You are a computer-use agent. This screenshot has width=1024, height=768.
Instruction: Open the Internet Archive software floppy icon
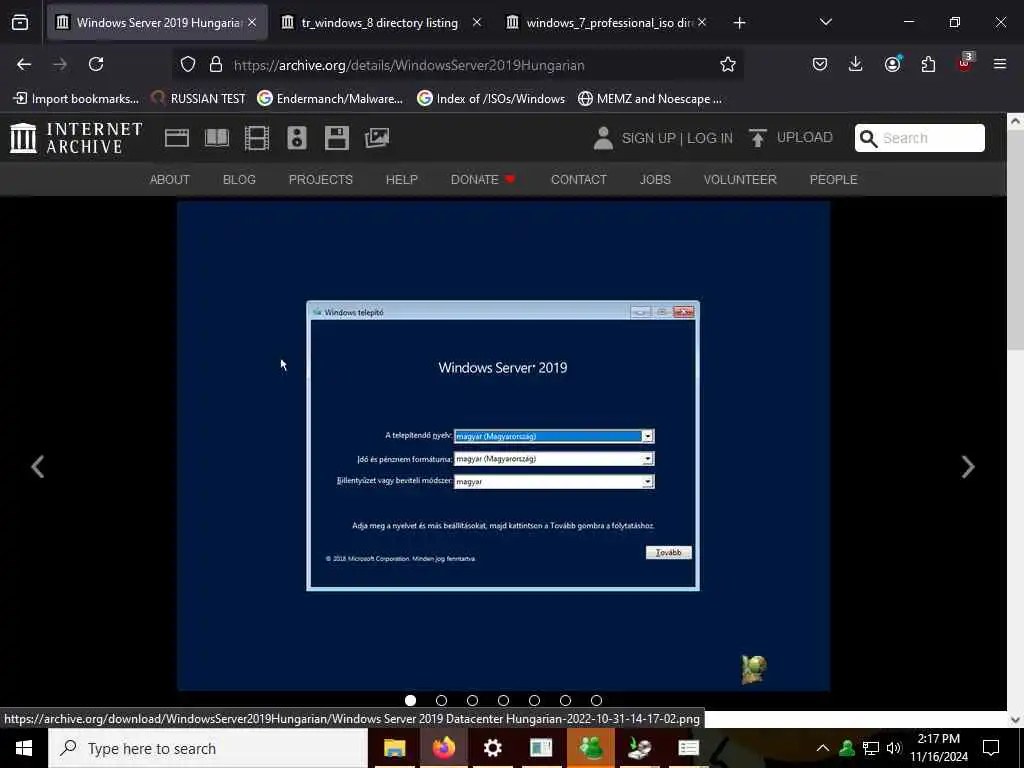[337, 138]
